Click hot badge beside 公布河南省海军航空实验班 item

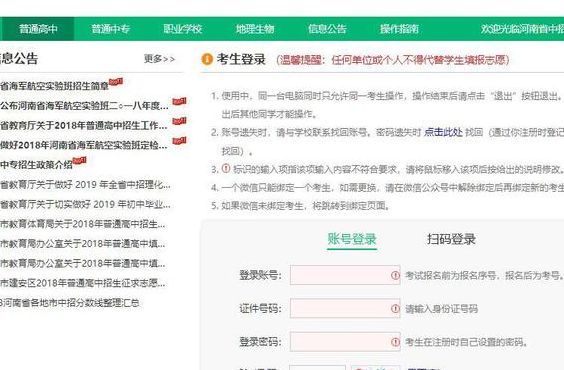(x=179, y=101)
